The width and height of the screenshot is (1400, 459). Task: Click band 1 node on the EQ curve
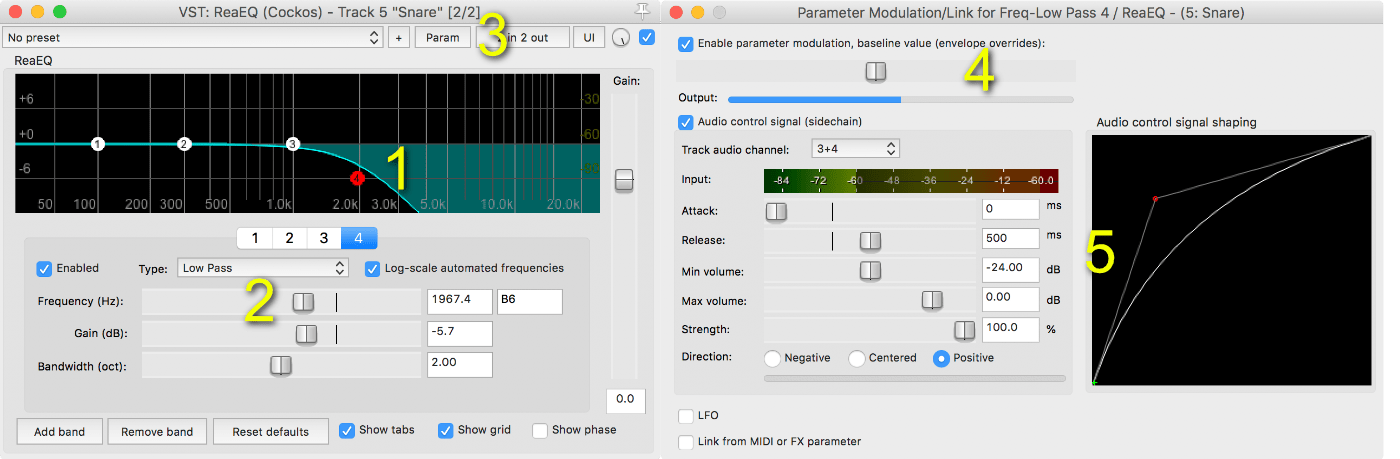[97, 144]
